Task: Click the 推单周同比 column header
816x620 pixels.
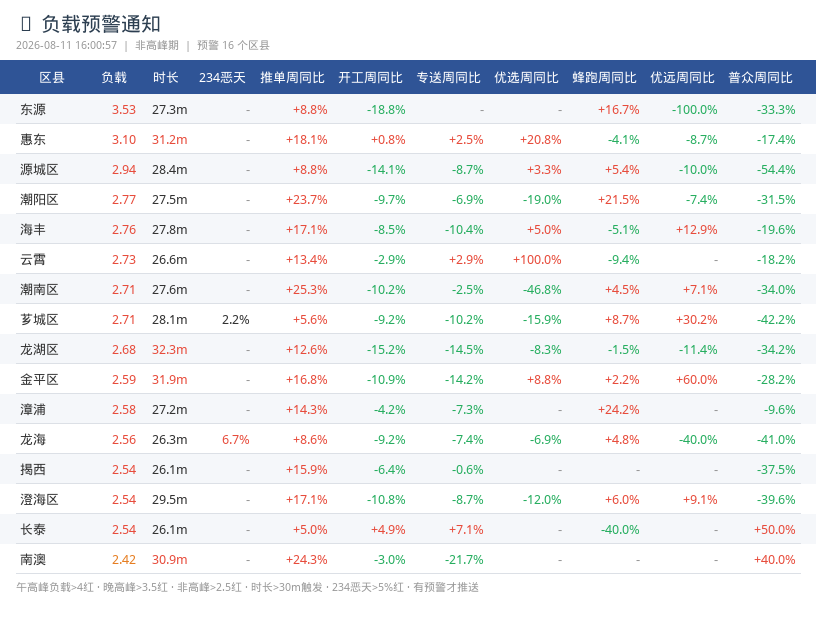Action: pyautogui.click(x=292, y=78)
